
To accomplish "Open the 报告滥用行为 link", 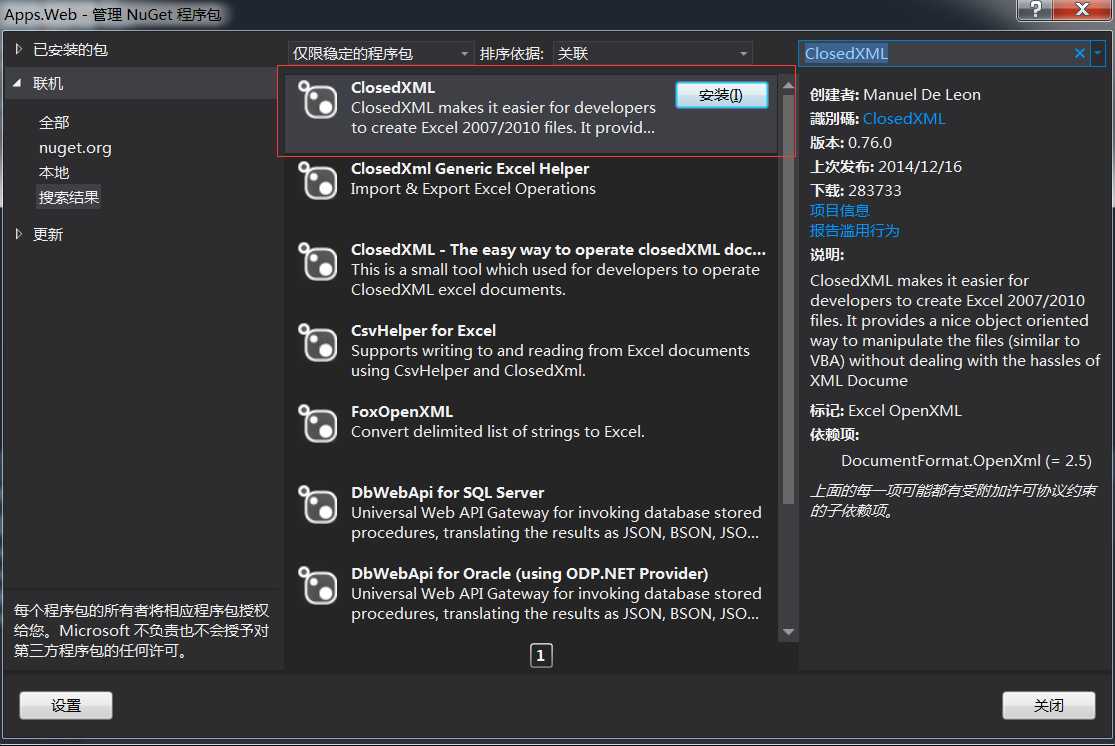I will 855,230.
